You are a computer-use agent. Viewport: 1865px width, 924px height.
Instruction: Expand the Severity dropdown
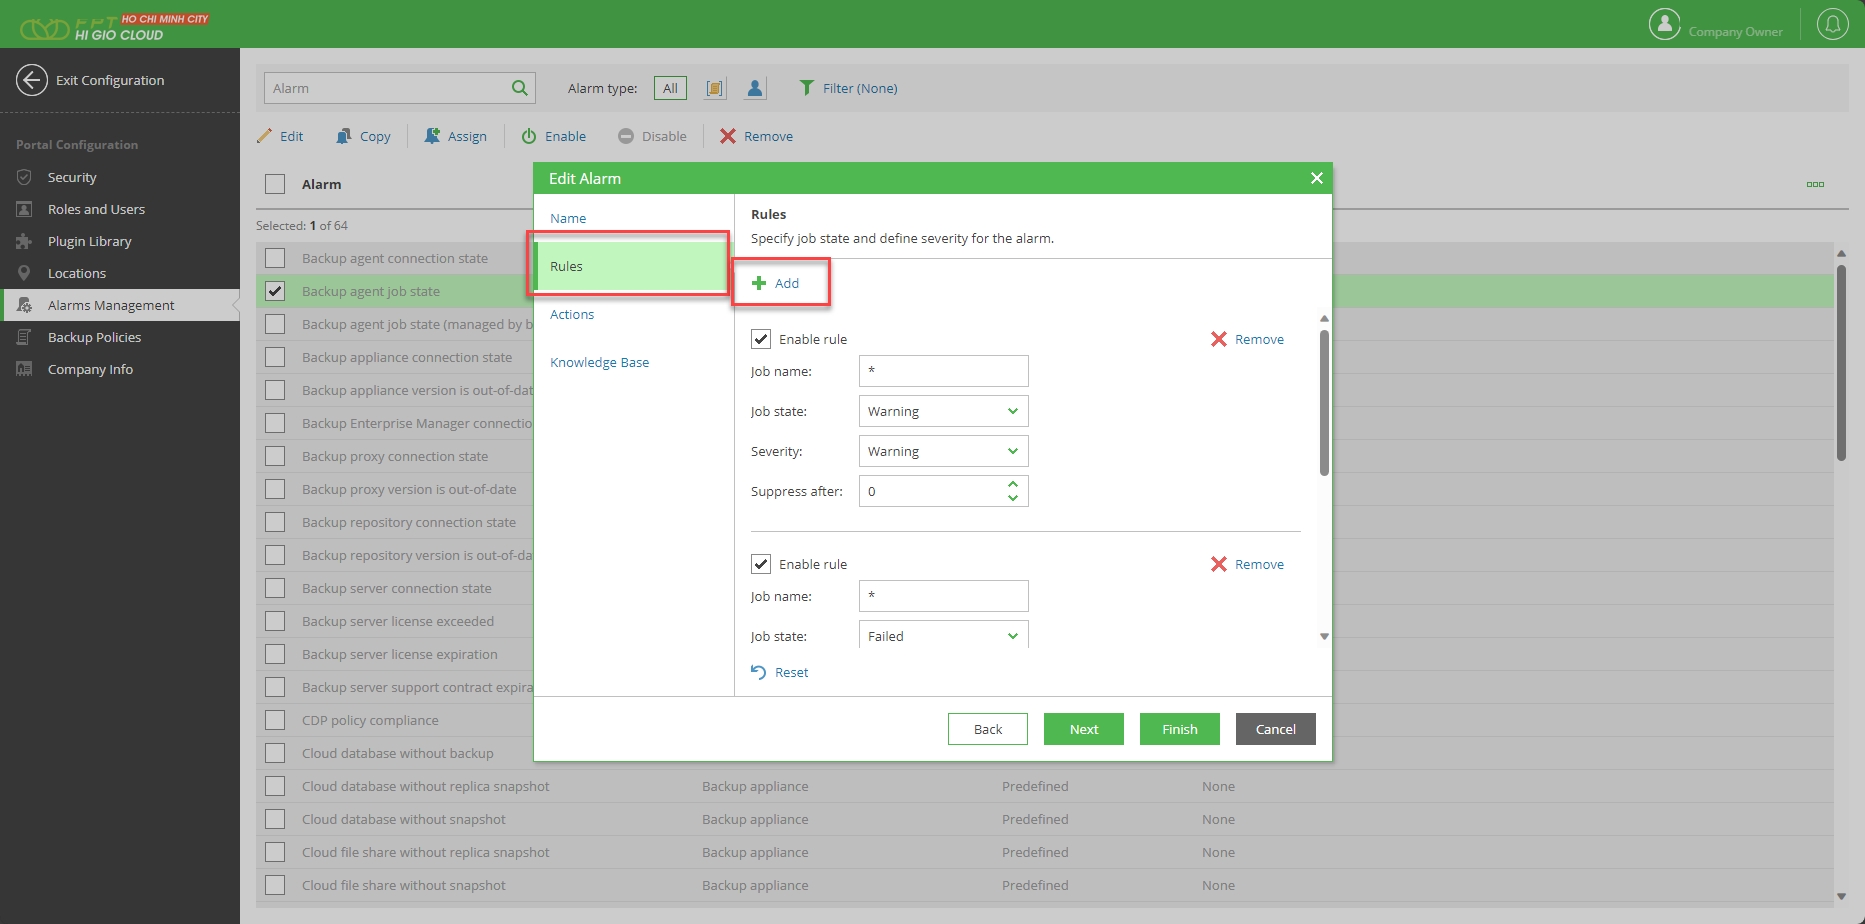pos(943,451)
